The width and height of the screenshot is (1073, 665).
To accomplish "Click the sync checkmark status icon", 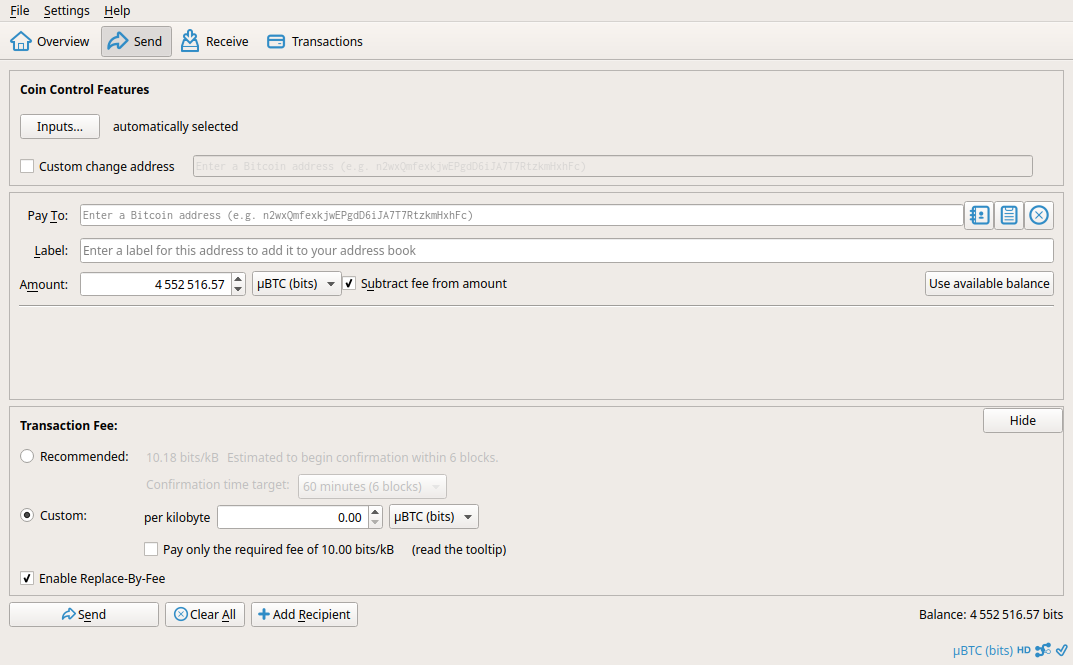I will (x=1061, y=650).
